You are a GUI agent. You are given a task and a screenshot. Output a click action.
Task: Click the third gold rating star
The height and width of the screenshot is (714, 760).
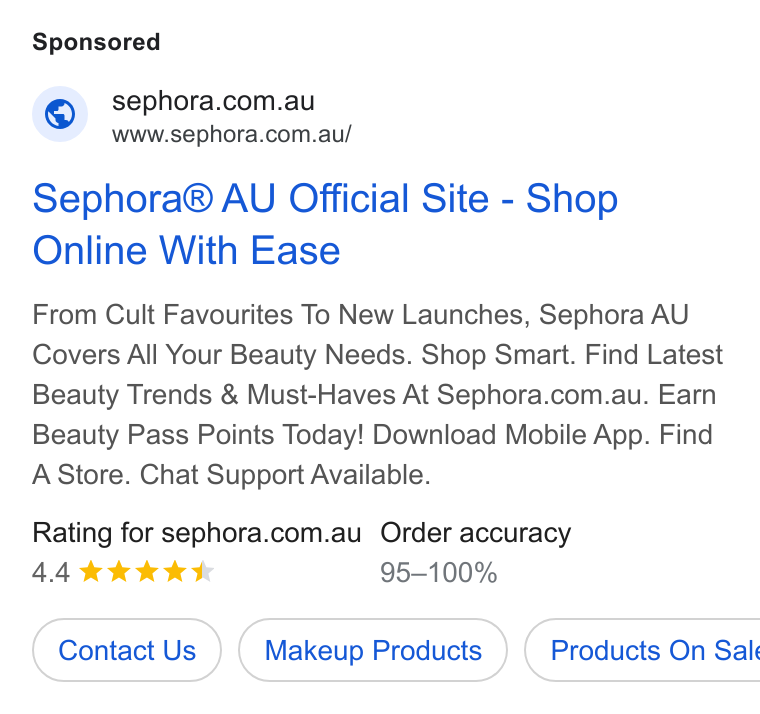146,571
